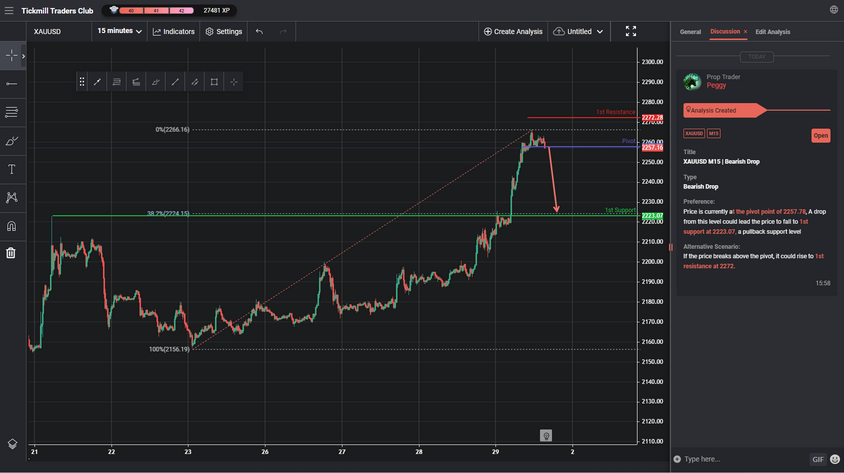Click the XP level progress bar
Image resolution: width=844 pixels, height=473 pixels.
click(x=156, y=10)
